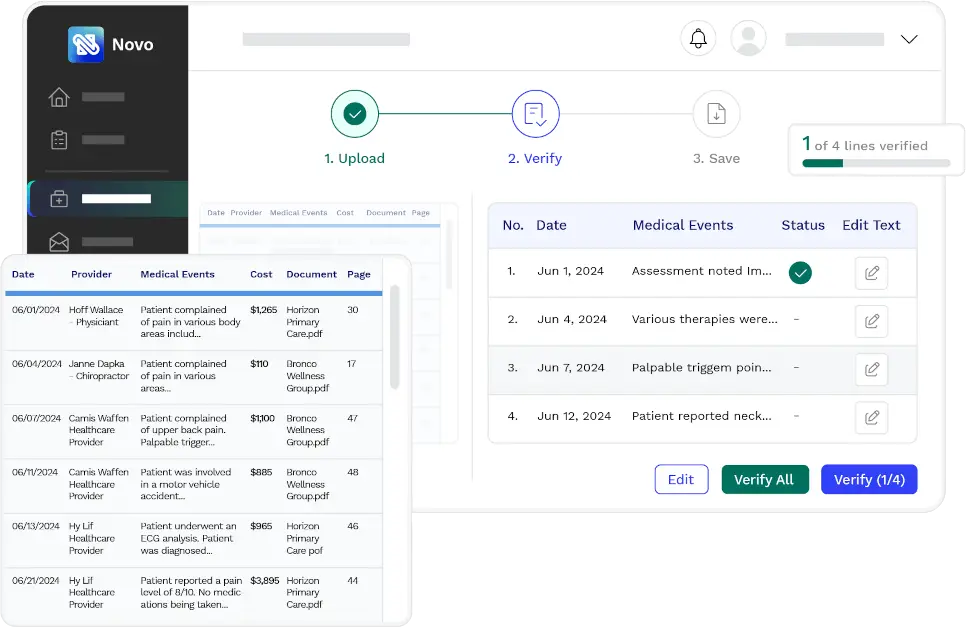966x628 pixels.
Task: Click the $1,265 cost cell
Action: (x=263, y=310)
